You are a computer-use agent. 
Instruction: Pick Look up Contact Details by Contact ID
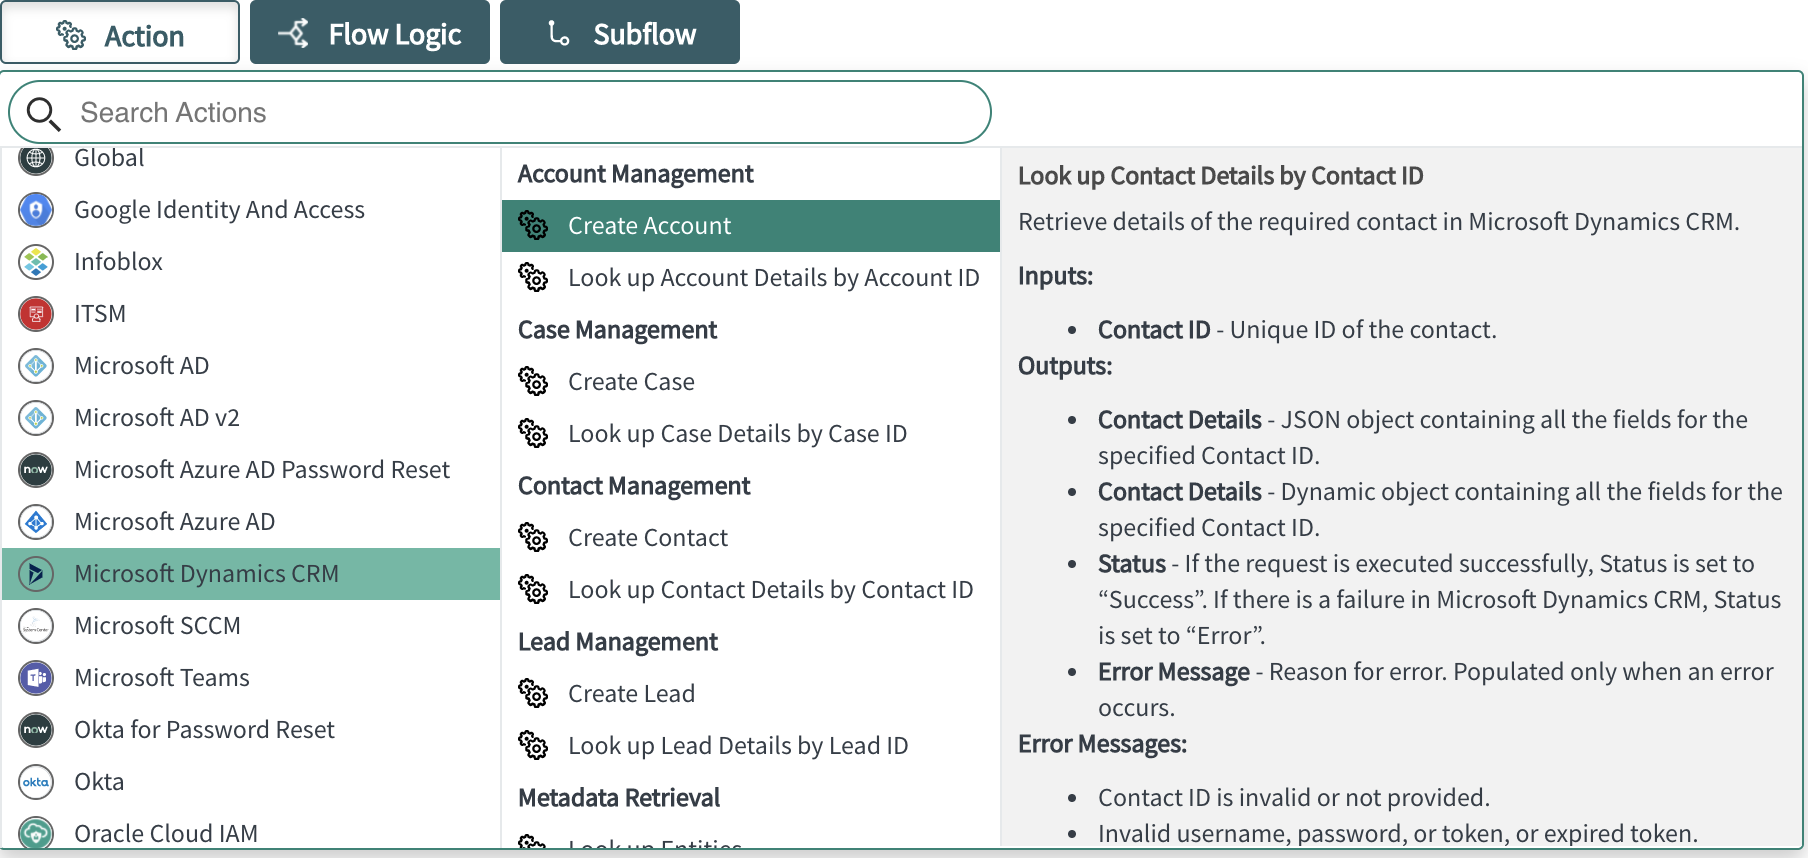[x=770, y=590]
